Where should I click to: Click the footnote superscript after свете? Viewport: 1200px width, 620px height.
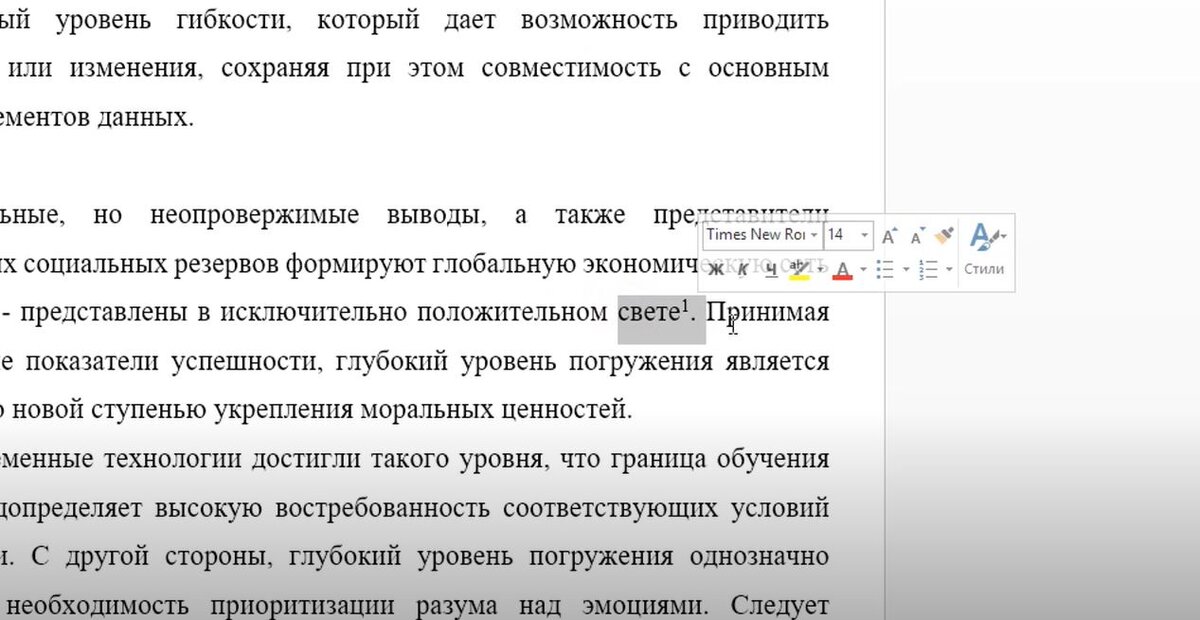coord(685,307)
